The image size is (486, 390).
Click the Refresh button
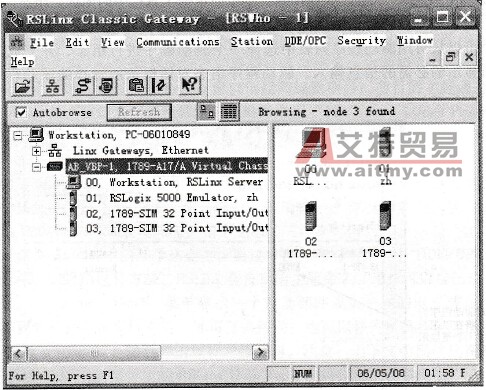pyautogui.click(x=139, y=112)
